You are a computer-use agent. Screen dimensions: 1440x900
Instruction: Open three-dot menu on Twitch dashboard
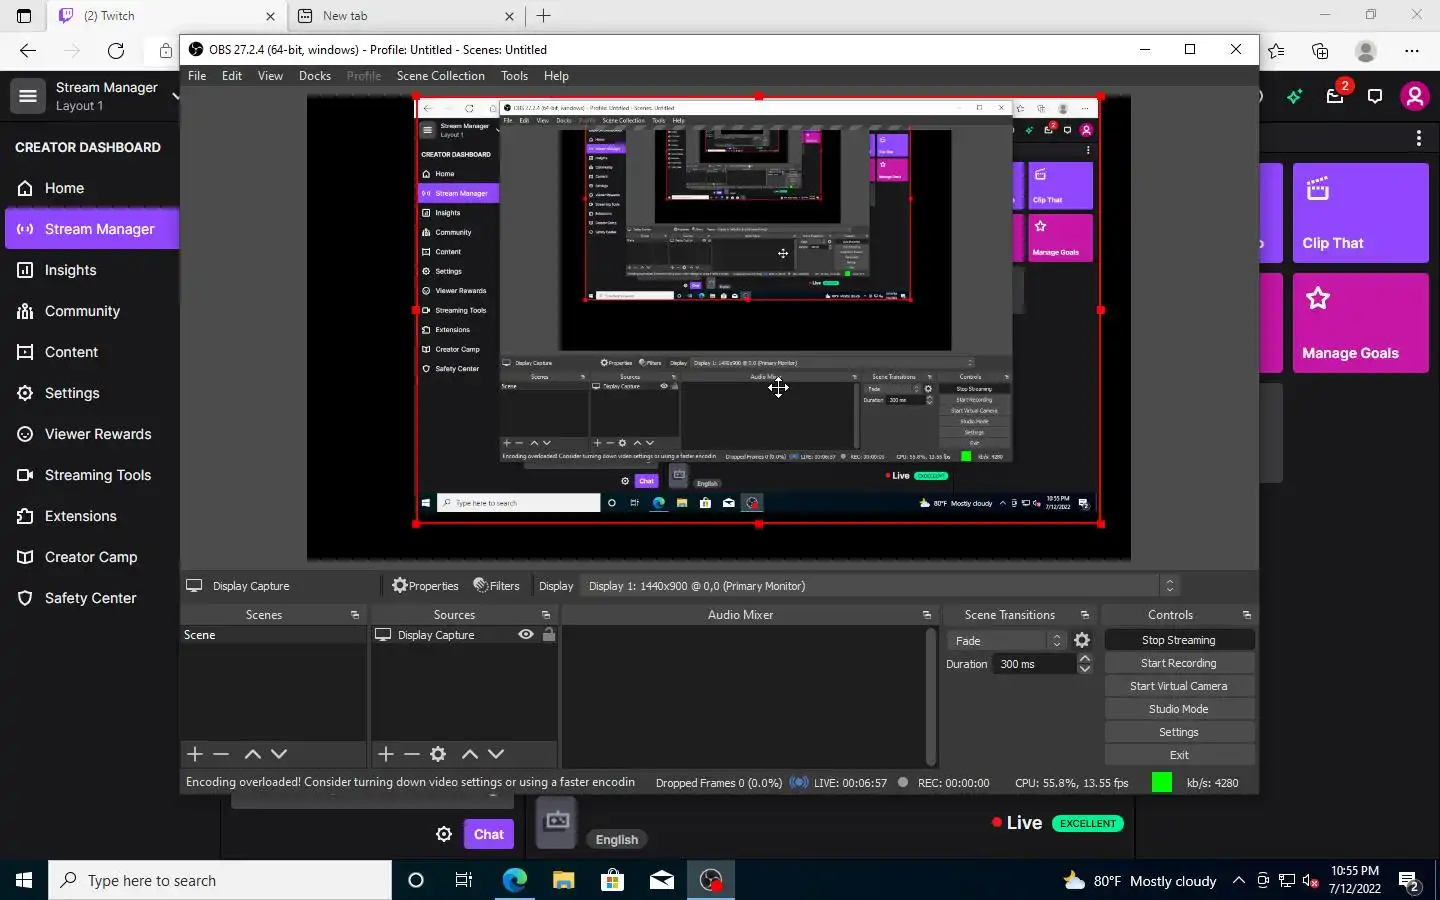(1418, 138)
